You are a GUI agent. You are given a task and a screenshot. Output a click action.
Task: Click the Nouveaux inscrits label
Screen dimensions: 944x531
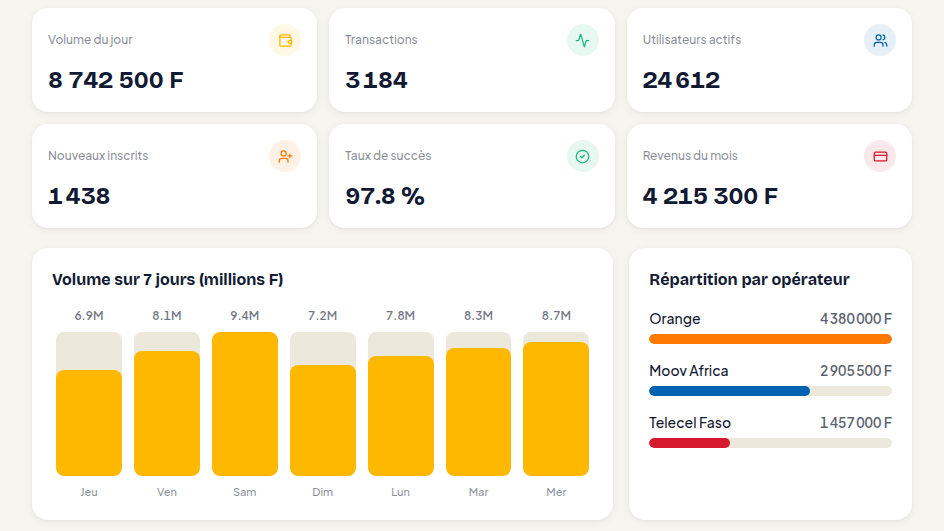click(98, 156)
